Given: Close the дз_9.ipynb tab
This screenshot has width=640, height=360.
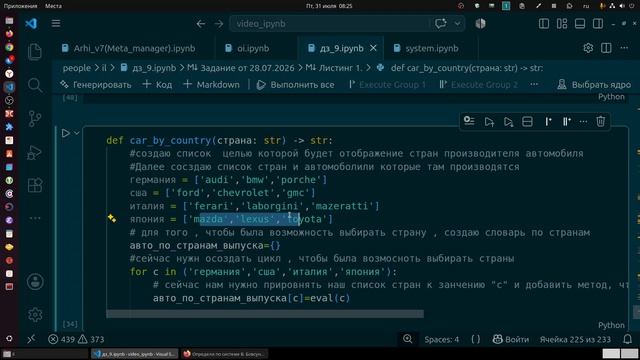Looking at the screenshot, I should [373, 48].
